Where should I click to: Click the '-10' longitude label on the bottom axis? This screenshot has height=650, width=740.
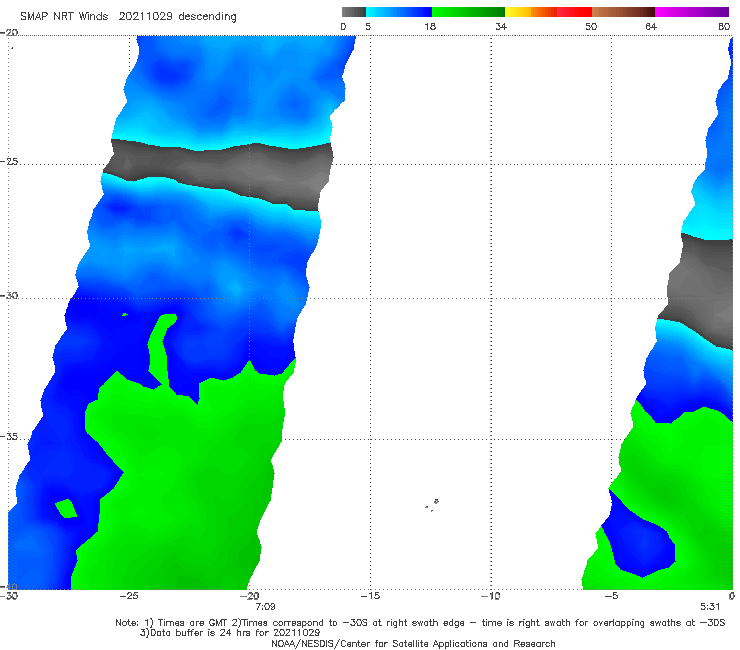click(490, 596)
